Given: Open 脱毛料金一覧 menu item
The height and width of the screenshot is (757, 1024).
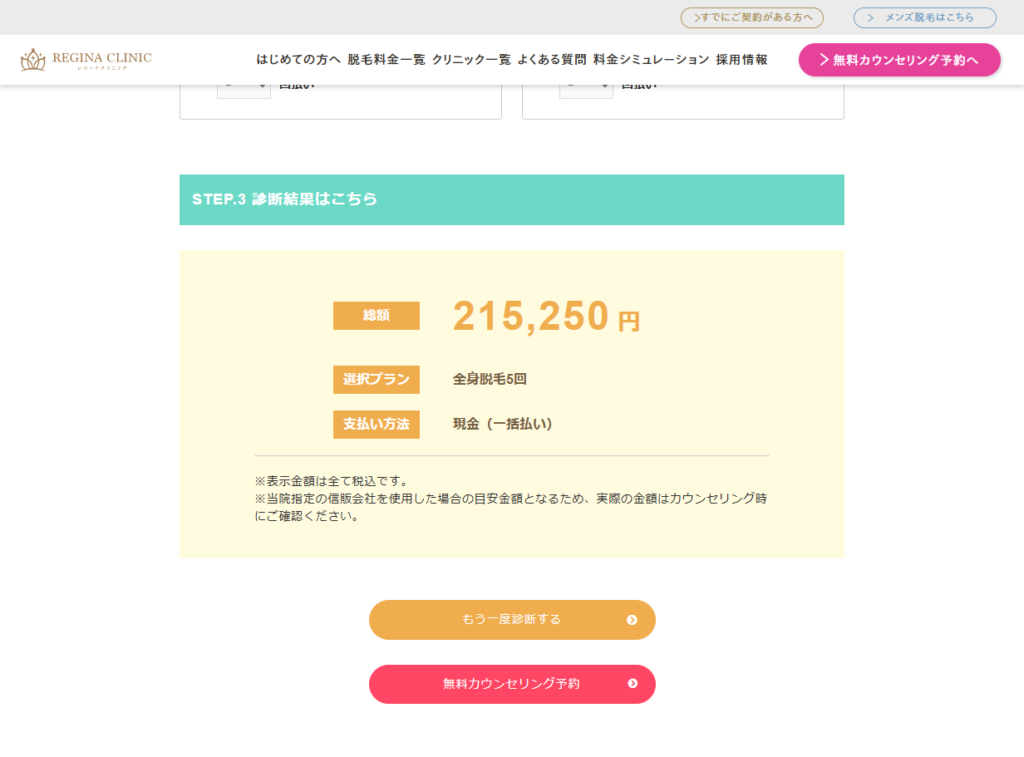Looking at the screenshot, I should [x=386, y=59].
